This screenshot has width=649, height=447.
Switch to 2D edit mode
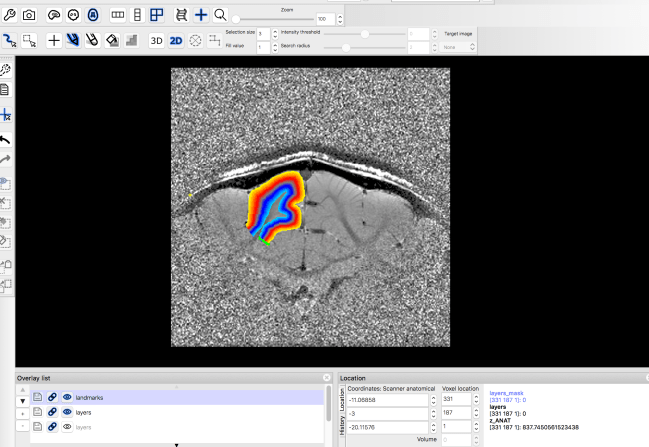176,41
